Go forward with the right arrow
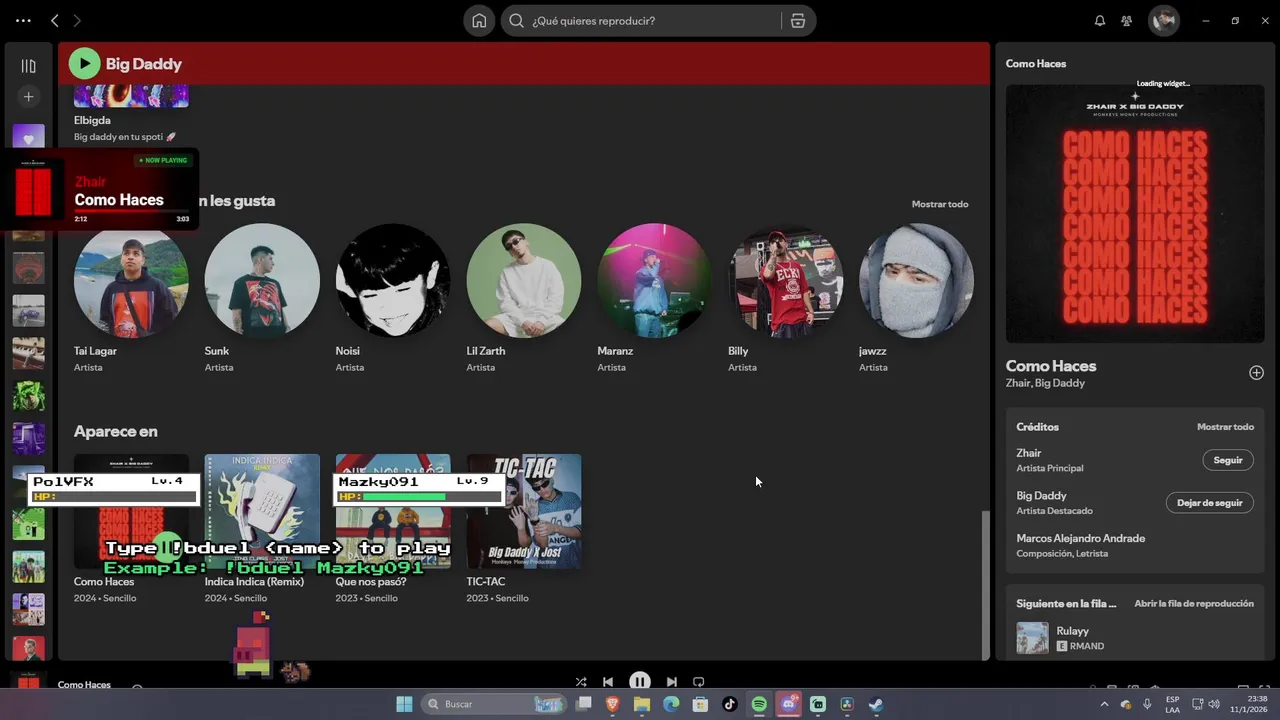 tap(77, 20)
